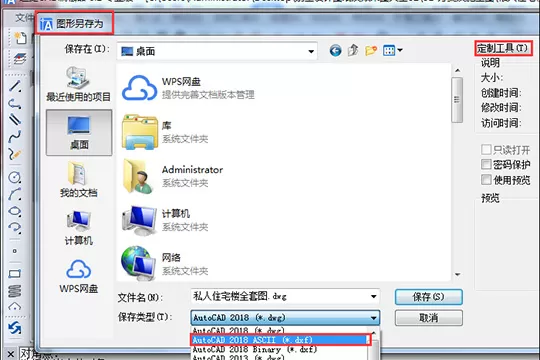Select the Rectangle tool
Viewport: 540px width, 360px height.
pos(15,274)
